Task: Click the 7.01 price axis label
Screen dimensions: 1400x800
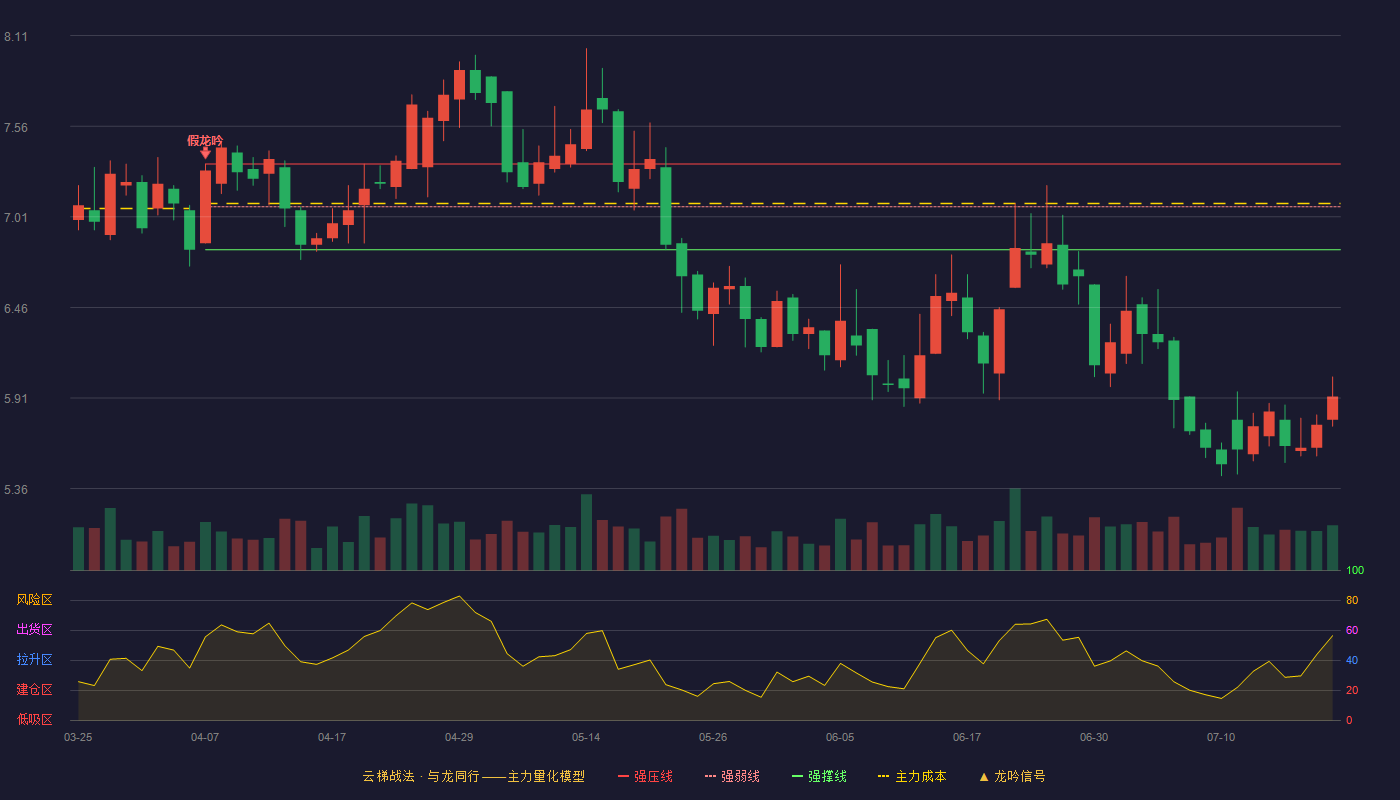Action: click(16, 218)
